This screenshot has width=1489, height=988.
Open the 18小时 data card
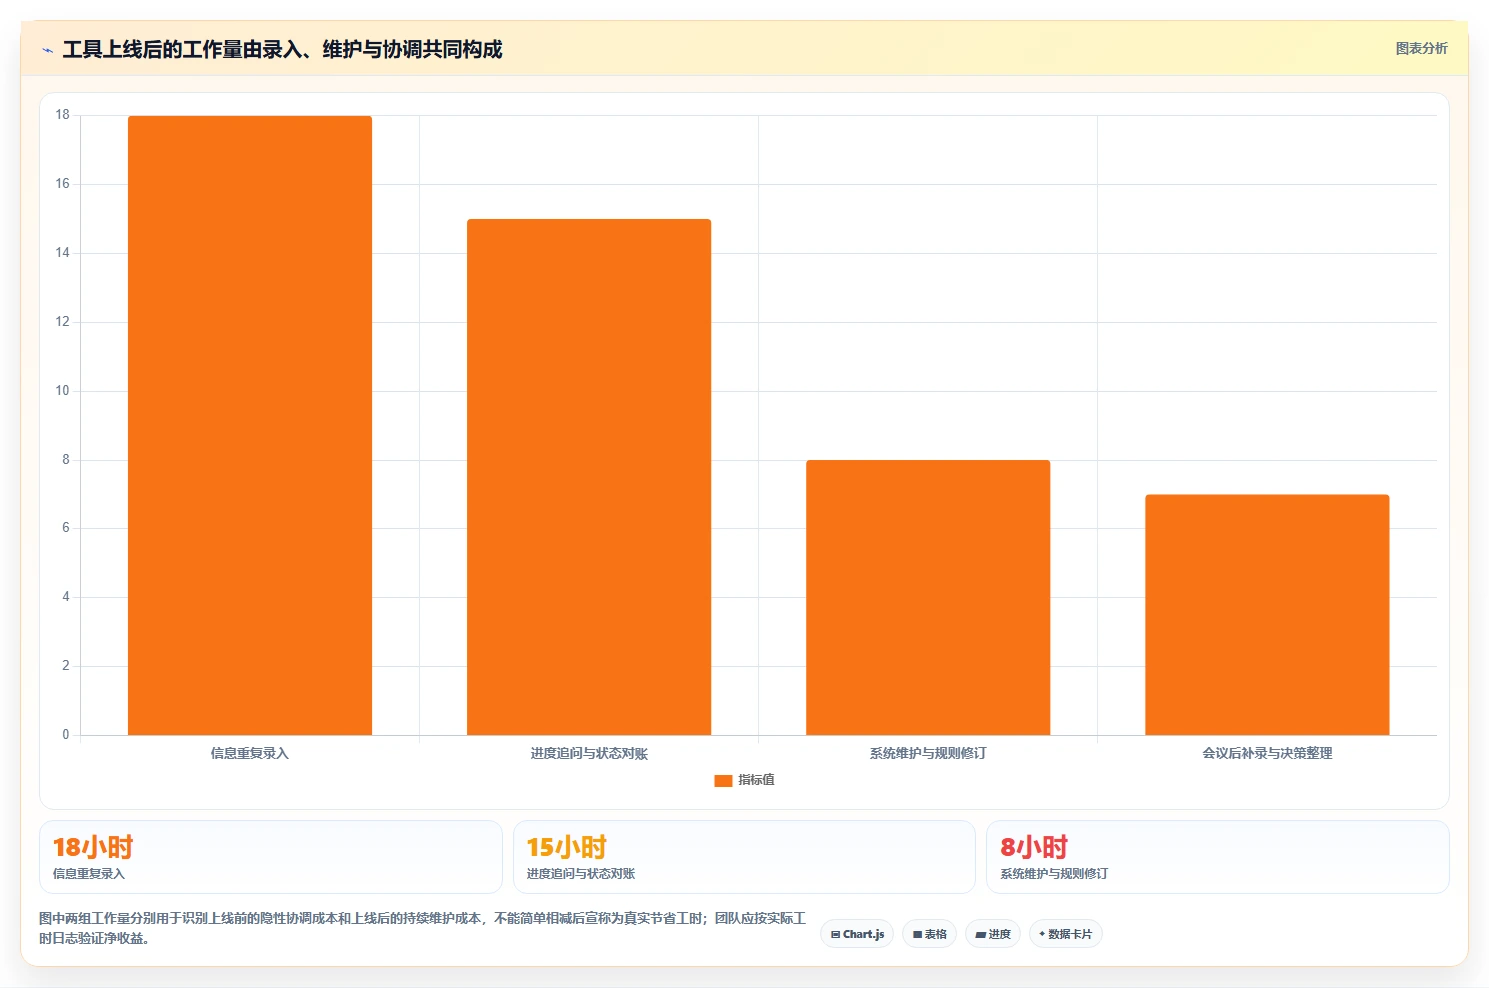click(x=270, y=857)
